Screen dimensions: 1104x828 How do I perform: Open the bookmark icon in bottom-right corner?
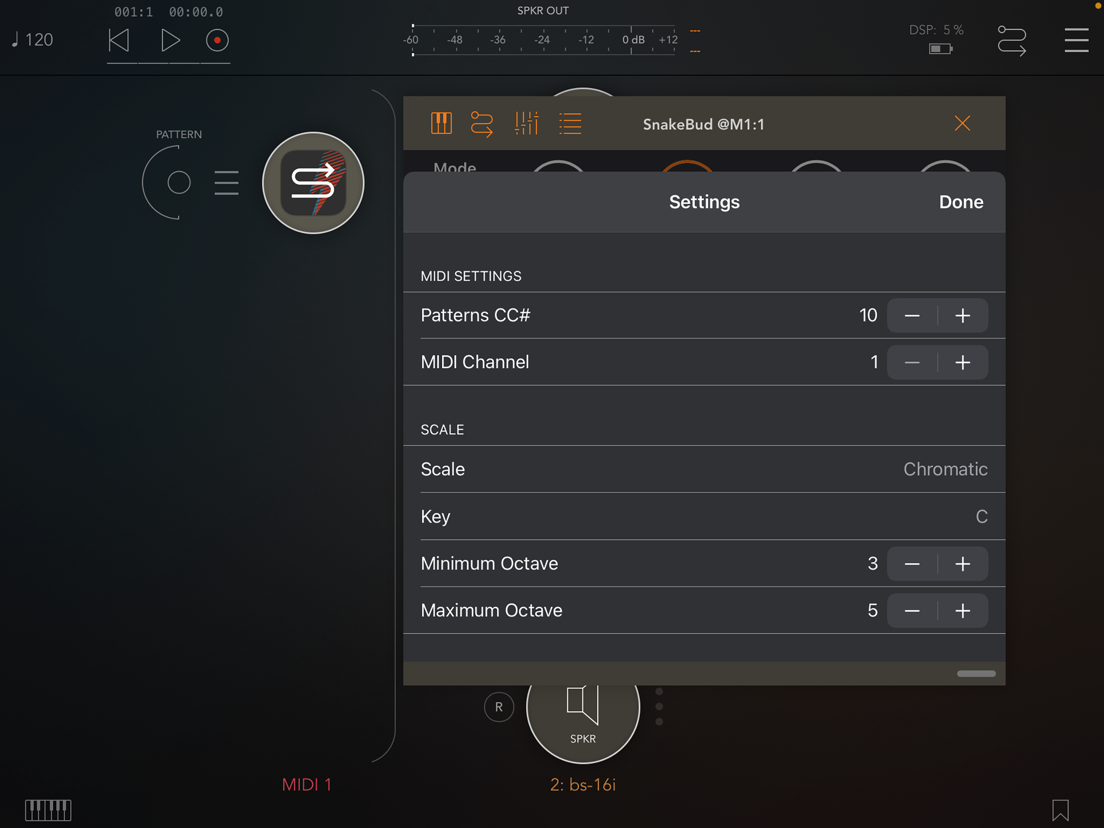tap(1062, 810)
